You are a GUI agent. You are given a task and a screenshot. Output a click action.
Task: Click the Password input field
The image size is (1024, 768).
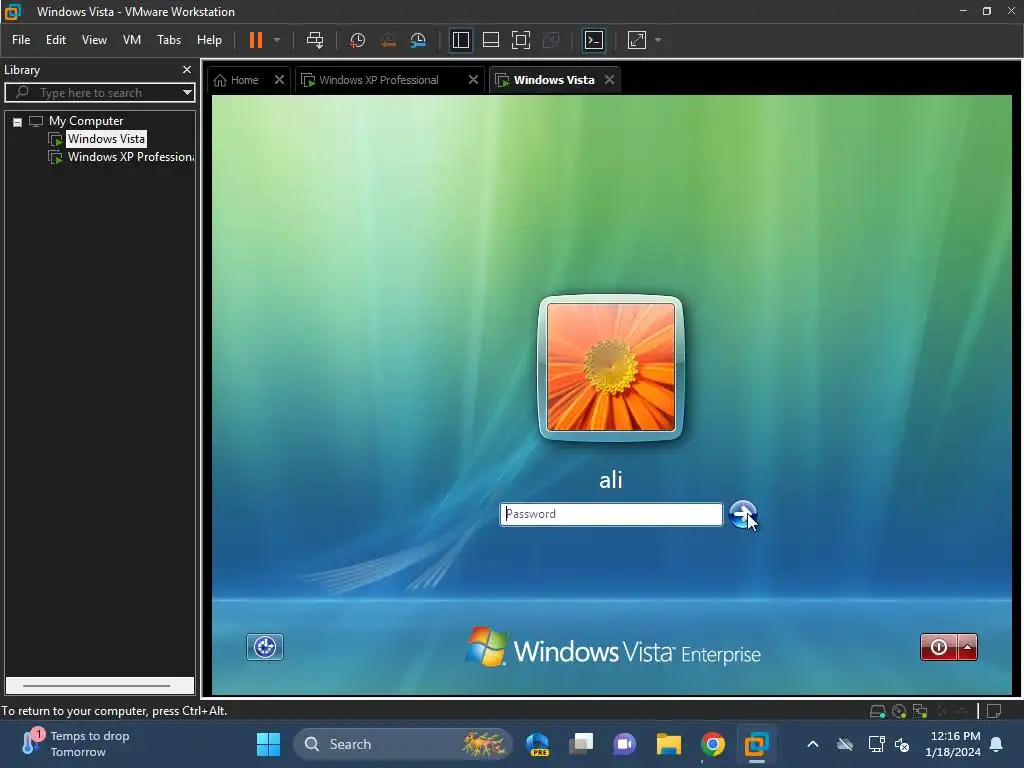click(611, 514)
